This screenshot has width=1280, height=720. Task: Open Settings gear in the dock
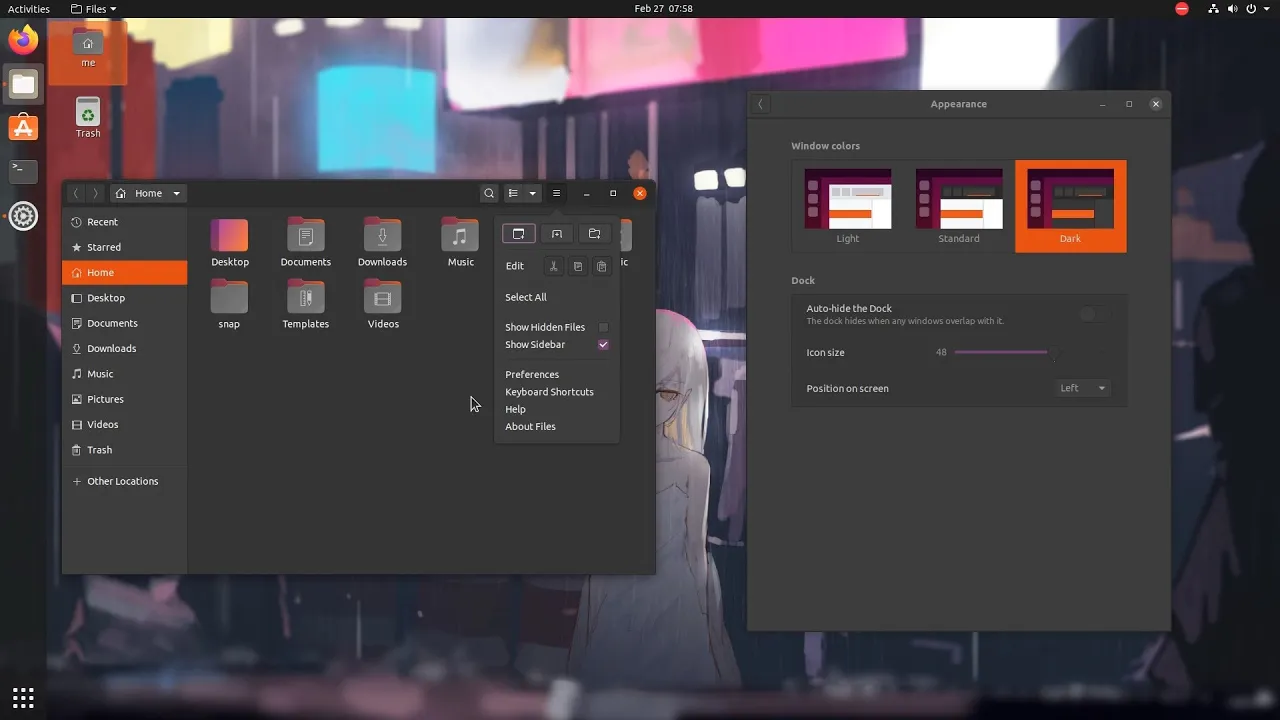point(23,216)
